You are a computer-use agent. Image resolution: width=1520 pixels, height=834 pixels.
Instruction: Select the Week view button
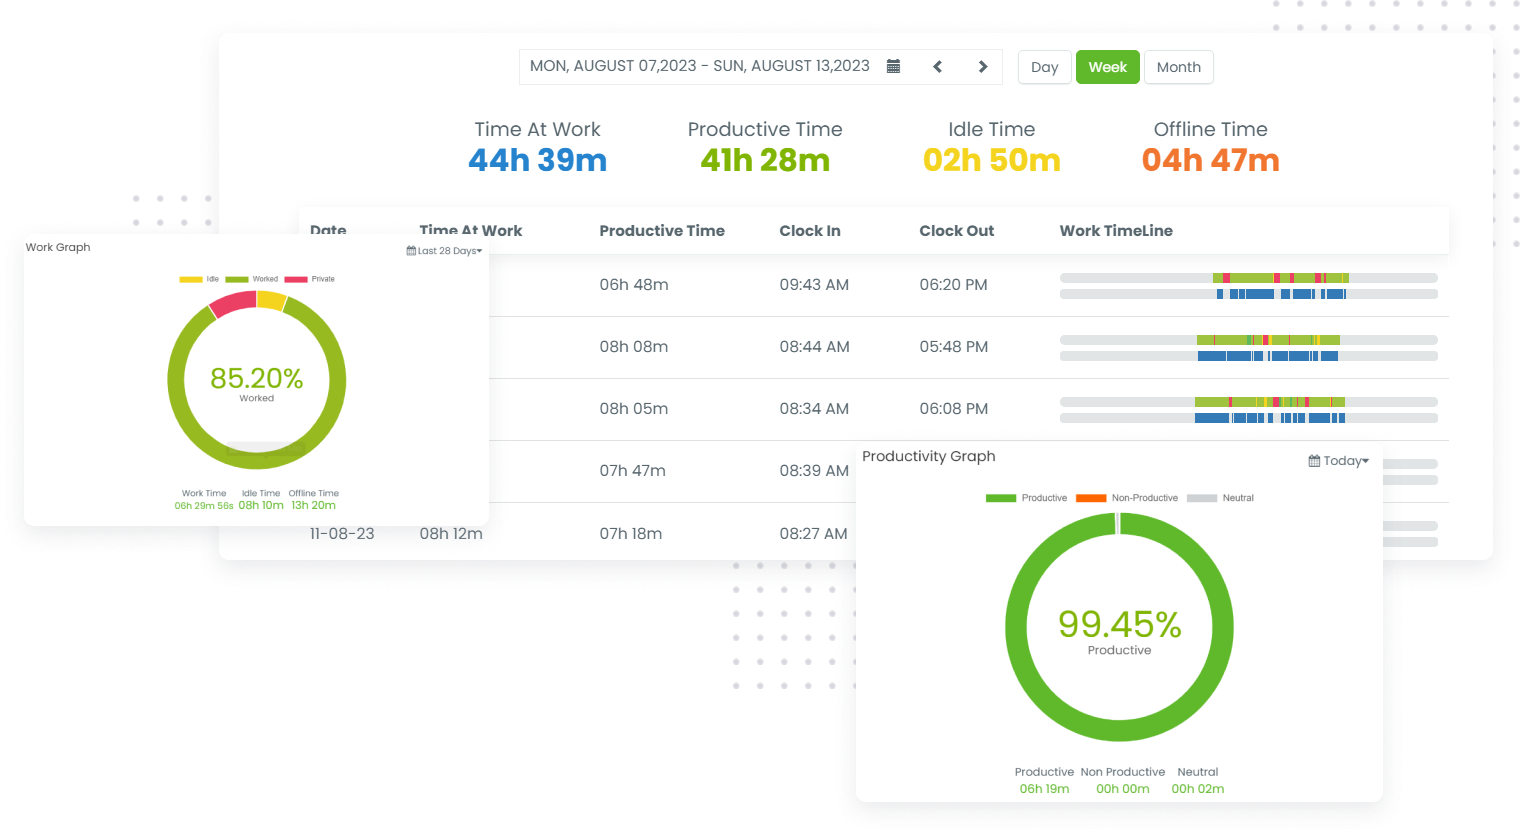coord(1108,67)
